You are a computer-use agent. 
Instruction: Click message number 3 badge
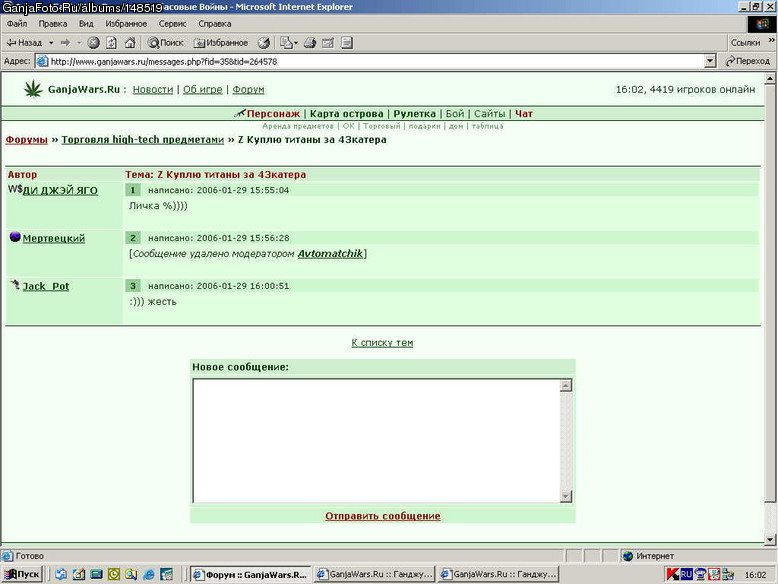[132, 286]
